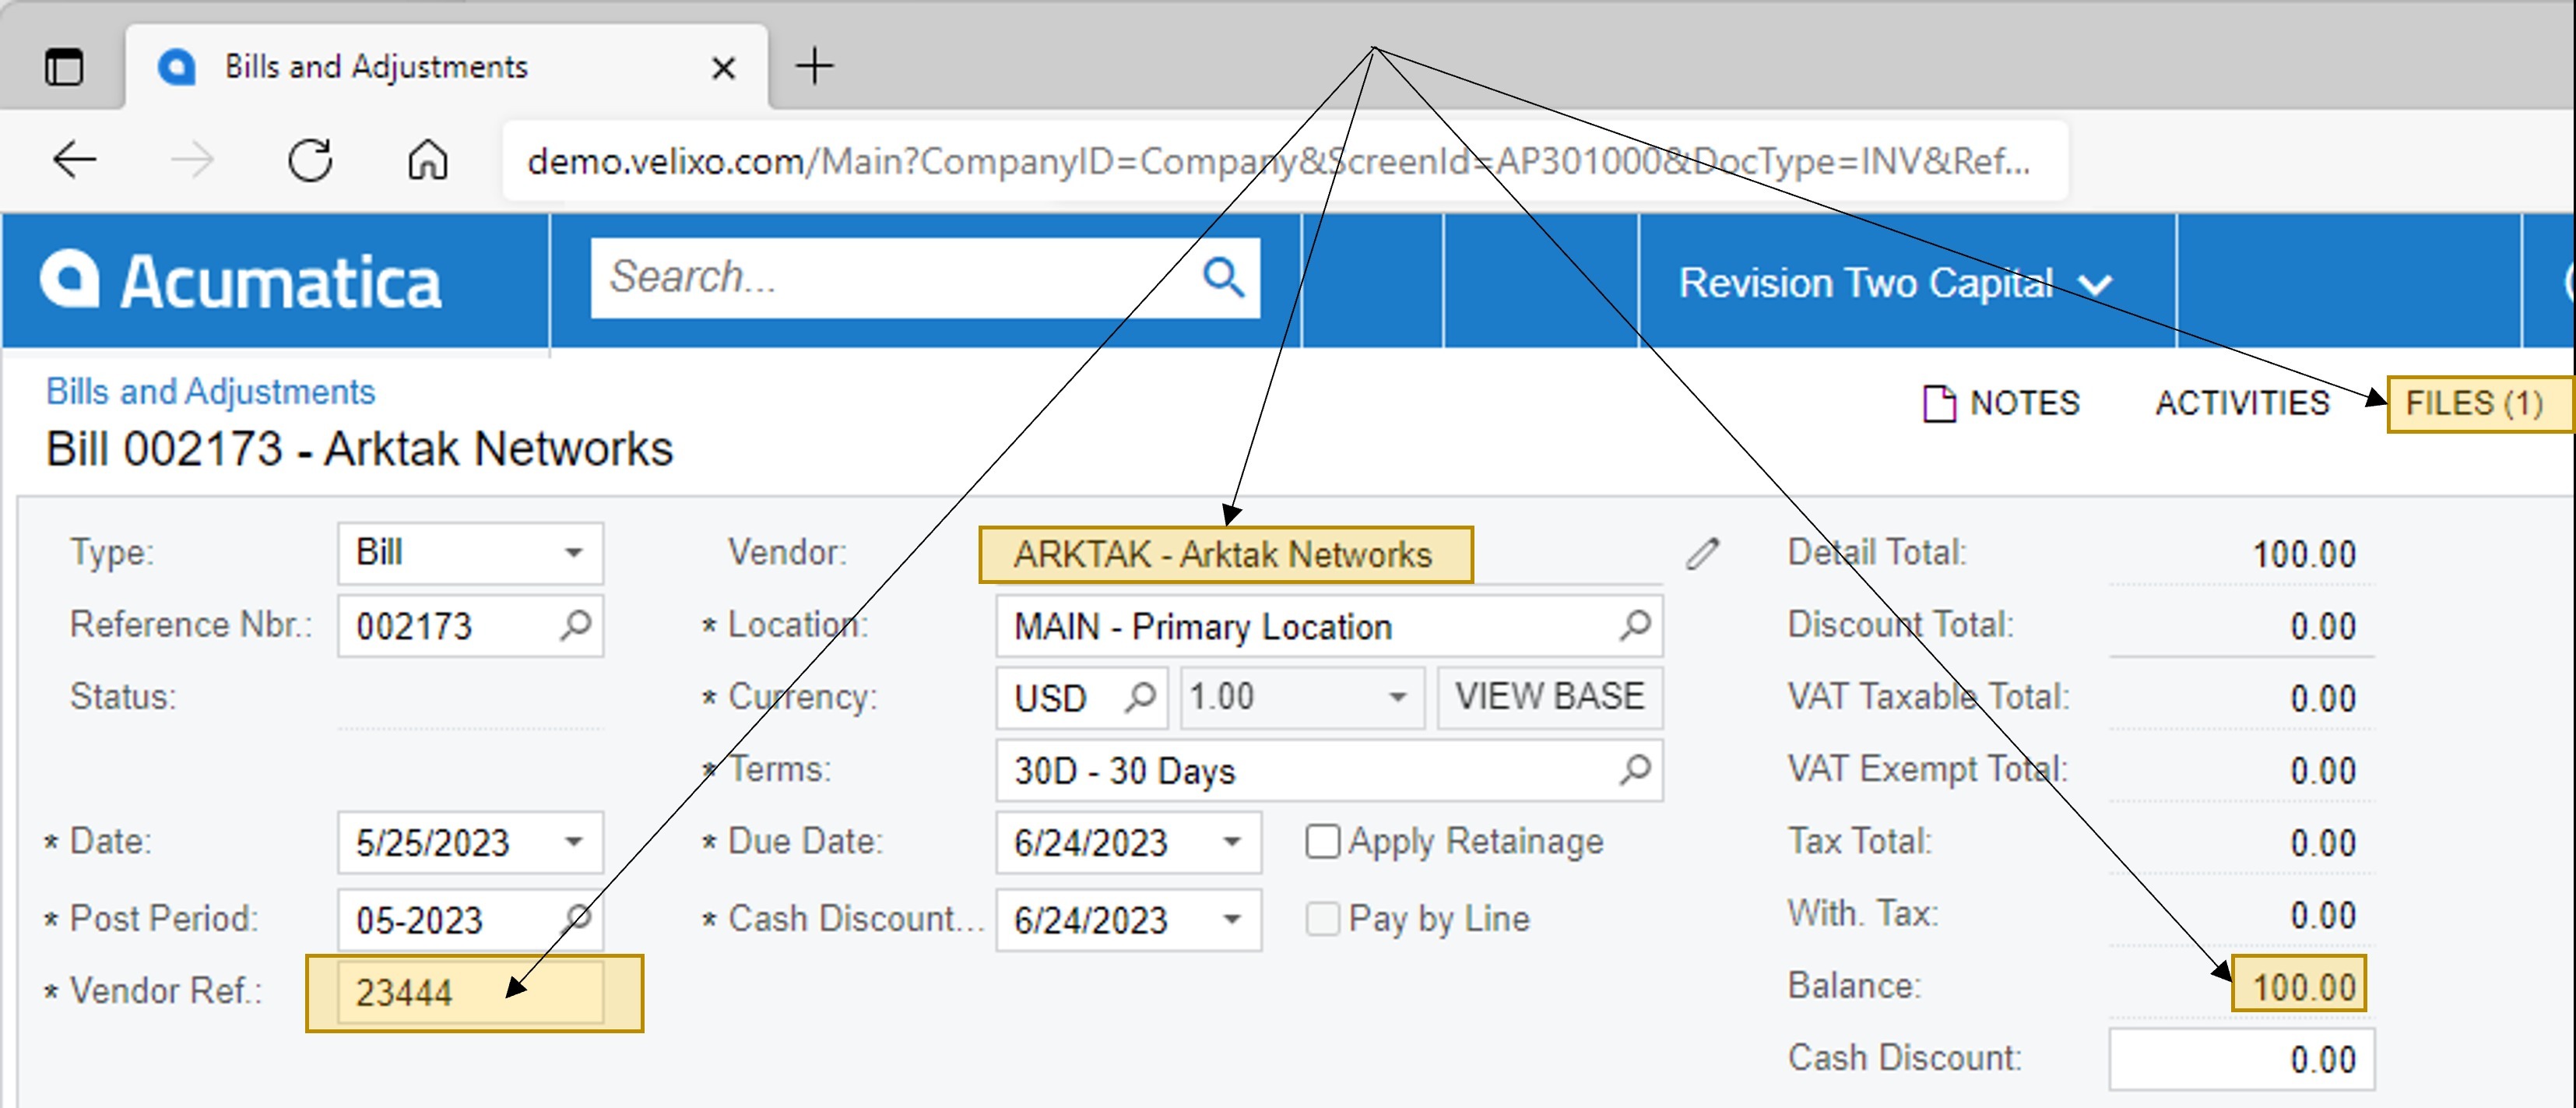Open the Date calendar dropdown
The image size is (2576, 1108).
573,842
